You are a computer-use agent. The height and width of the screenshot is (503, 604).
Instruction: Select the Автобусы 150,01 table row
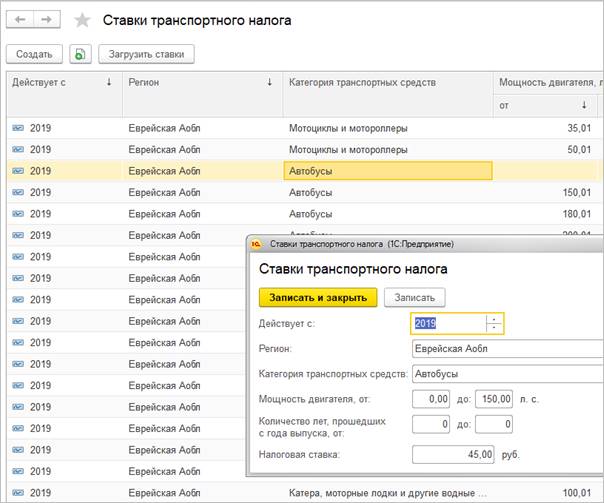(300, 192)
